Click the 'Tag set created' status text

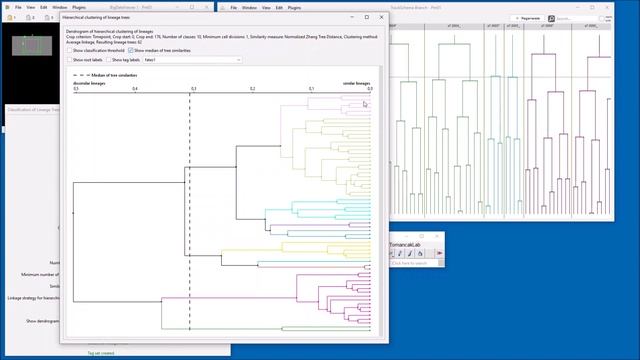point(101,353)
